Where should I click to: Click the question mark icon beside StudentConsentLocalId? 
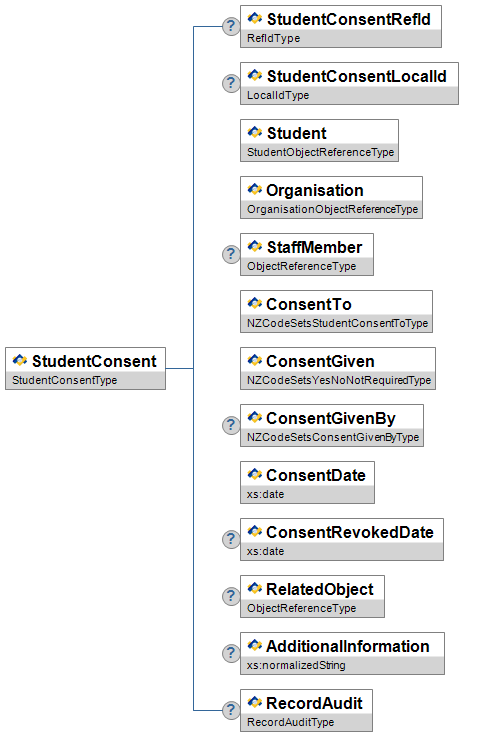coord(231,84)
